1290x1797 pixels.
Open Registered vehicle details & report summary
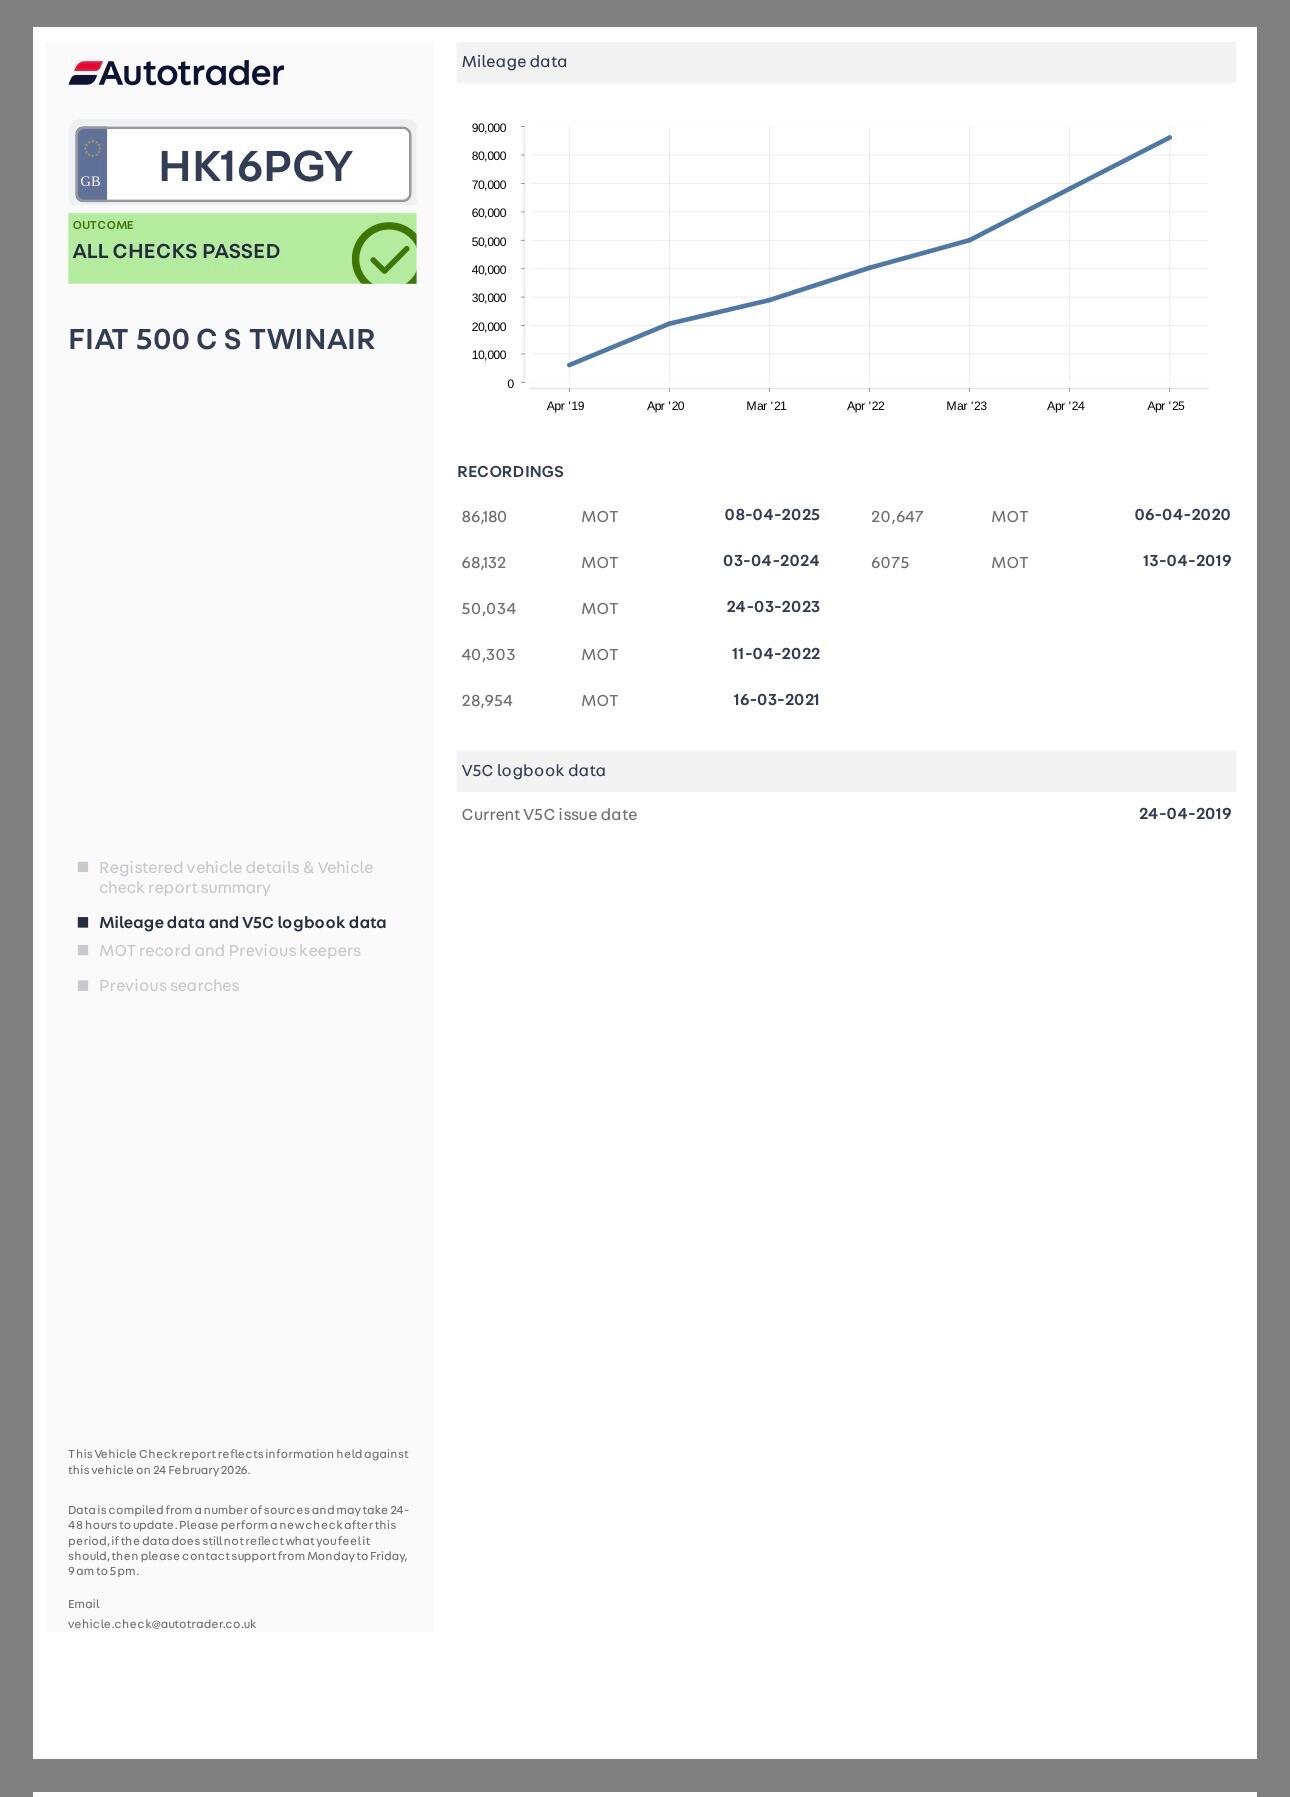pos(235,877)
